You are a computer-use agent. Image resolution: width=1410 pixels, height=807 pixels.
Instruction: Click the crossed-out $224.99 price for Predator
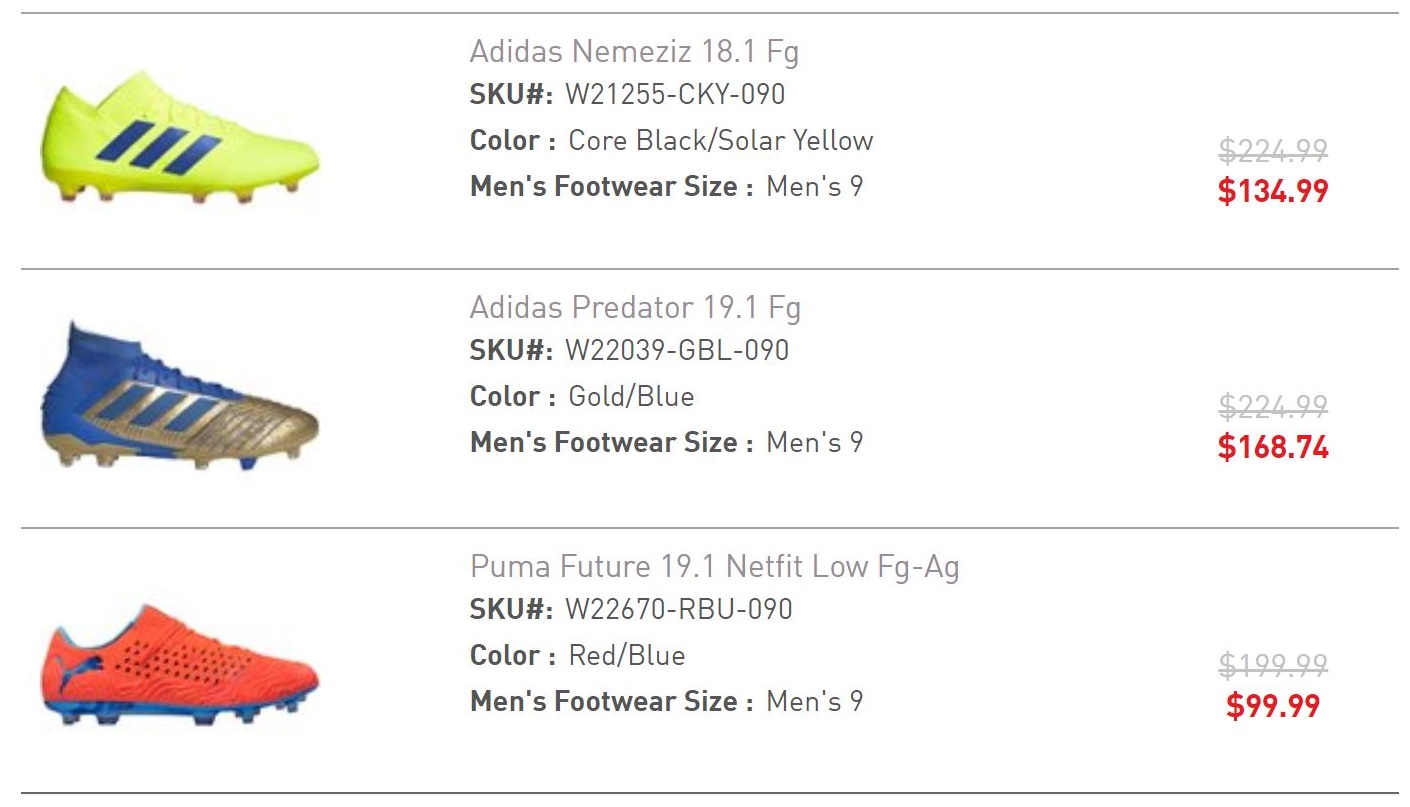1272,407
